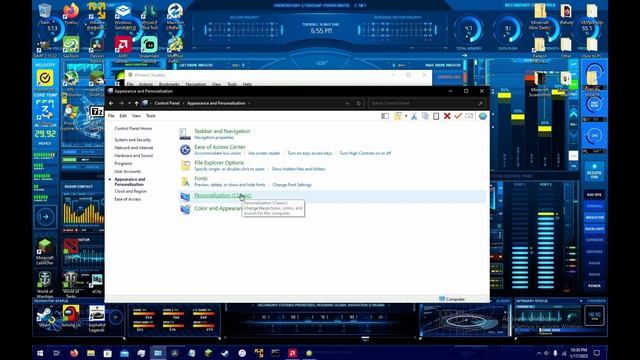Click the Paste clipboard toolbar icon

click(436, 116)
